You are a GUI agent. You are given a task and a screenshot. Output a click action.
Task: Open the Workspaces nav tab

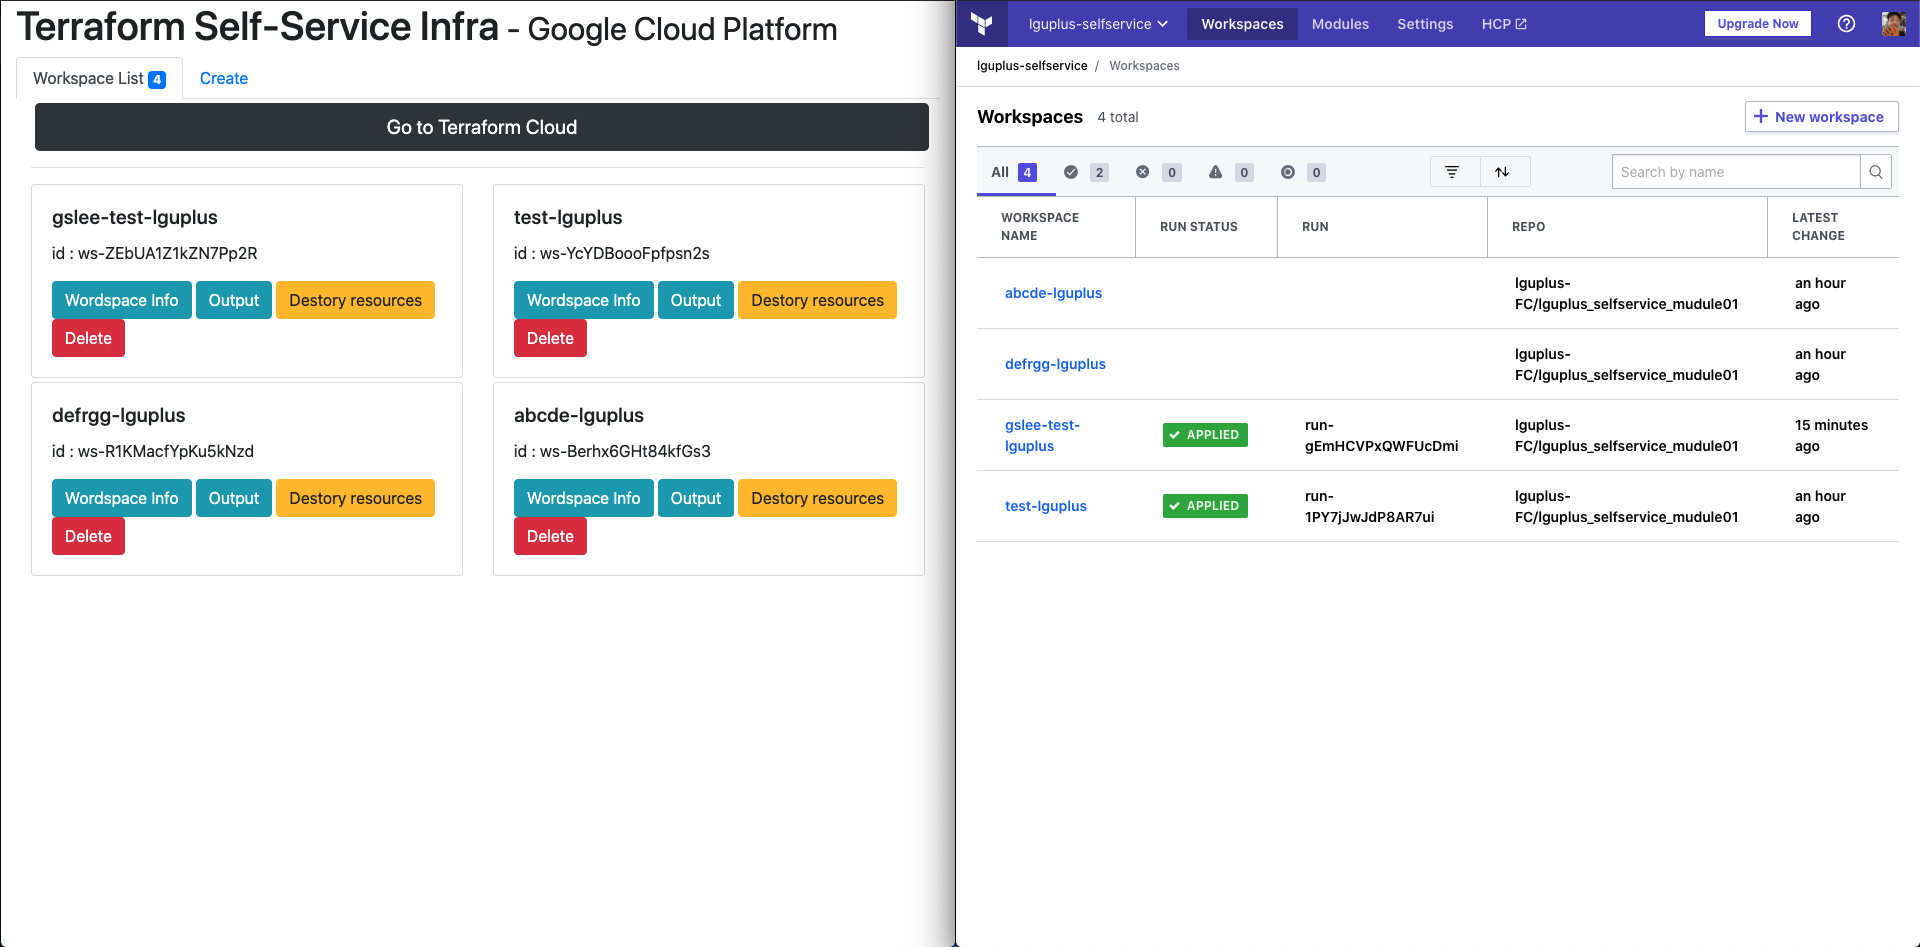point(1242,24)
